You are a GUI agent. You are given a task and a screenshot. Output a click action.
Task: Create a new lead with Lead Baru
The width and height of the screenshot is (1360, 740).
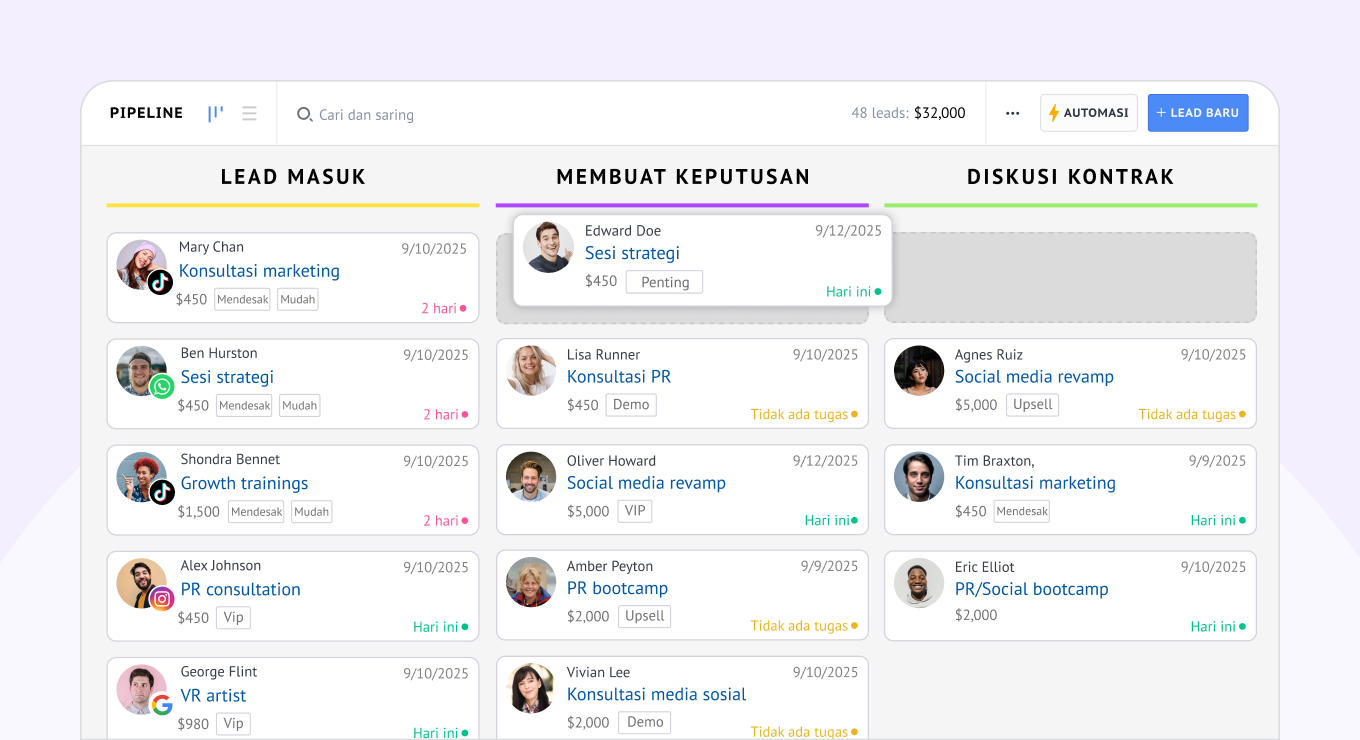click(x=1197, y=113)
